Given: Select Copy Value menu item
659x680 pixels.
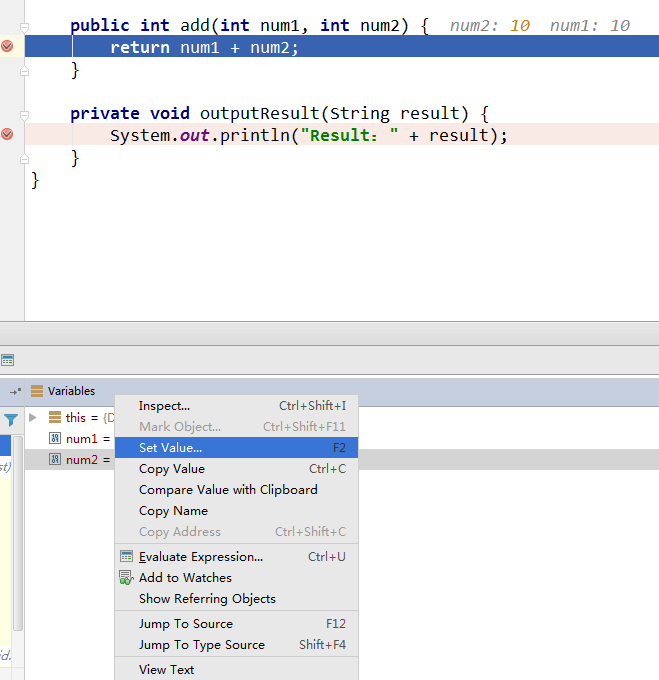Looking at the screenshot, I should [x=236, y=469].
